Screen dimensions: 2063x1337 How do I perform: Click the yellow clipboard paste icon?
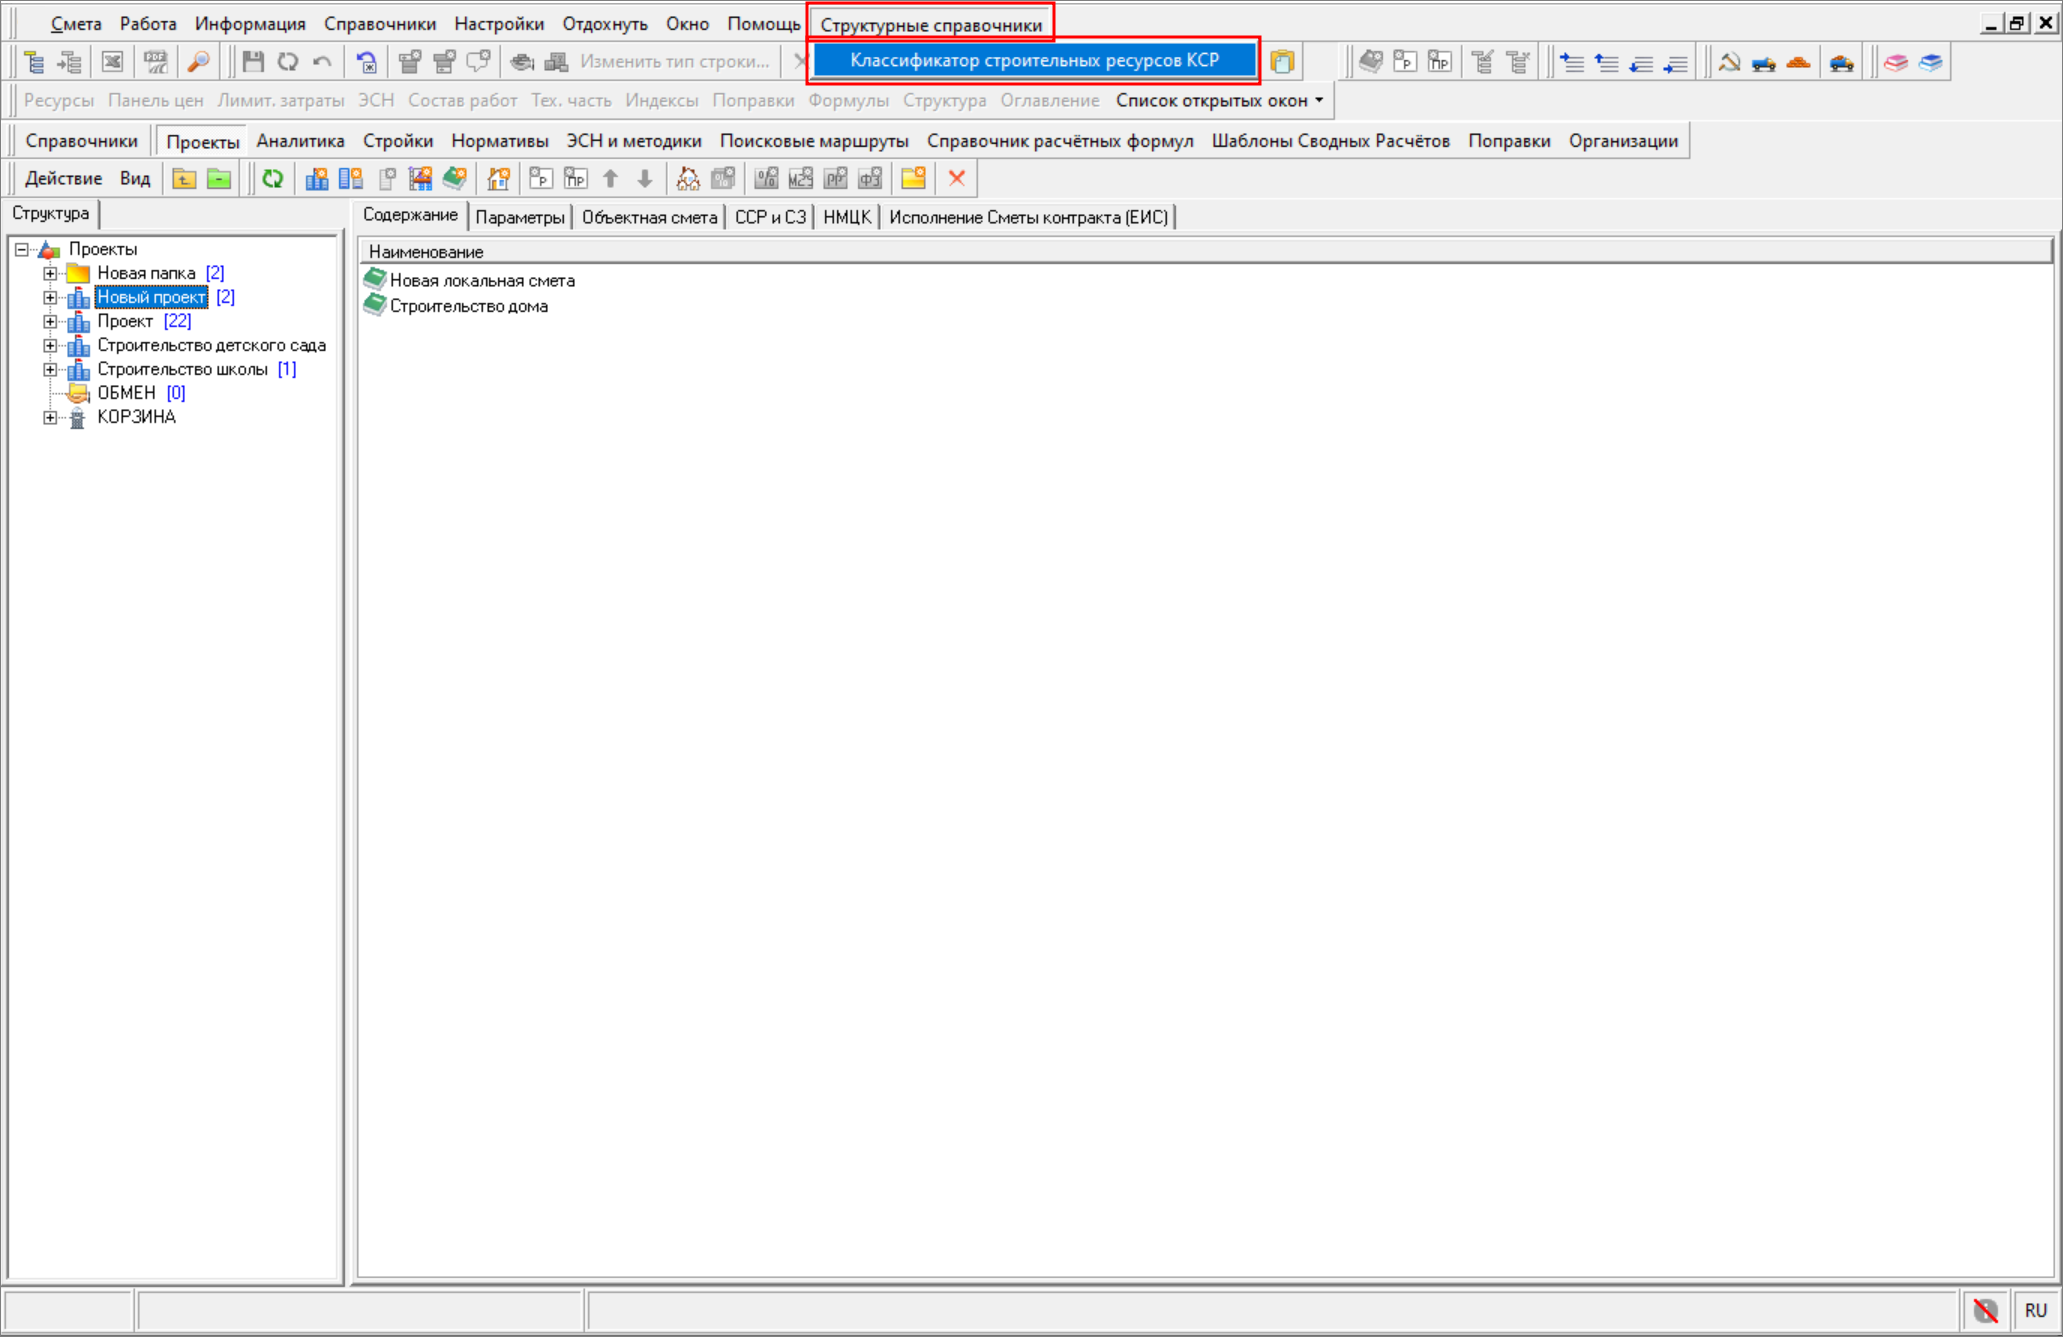point(1282,62)
